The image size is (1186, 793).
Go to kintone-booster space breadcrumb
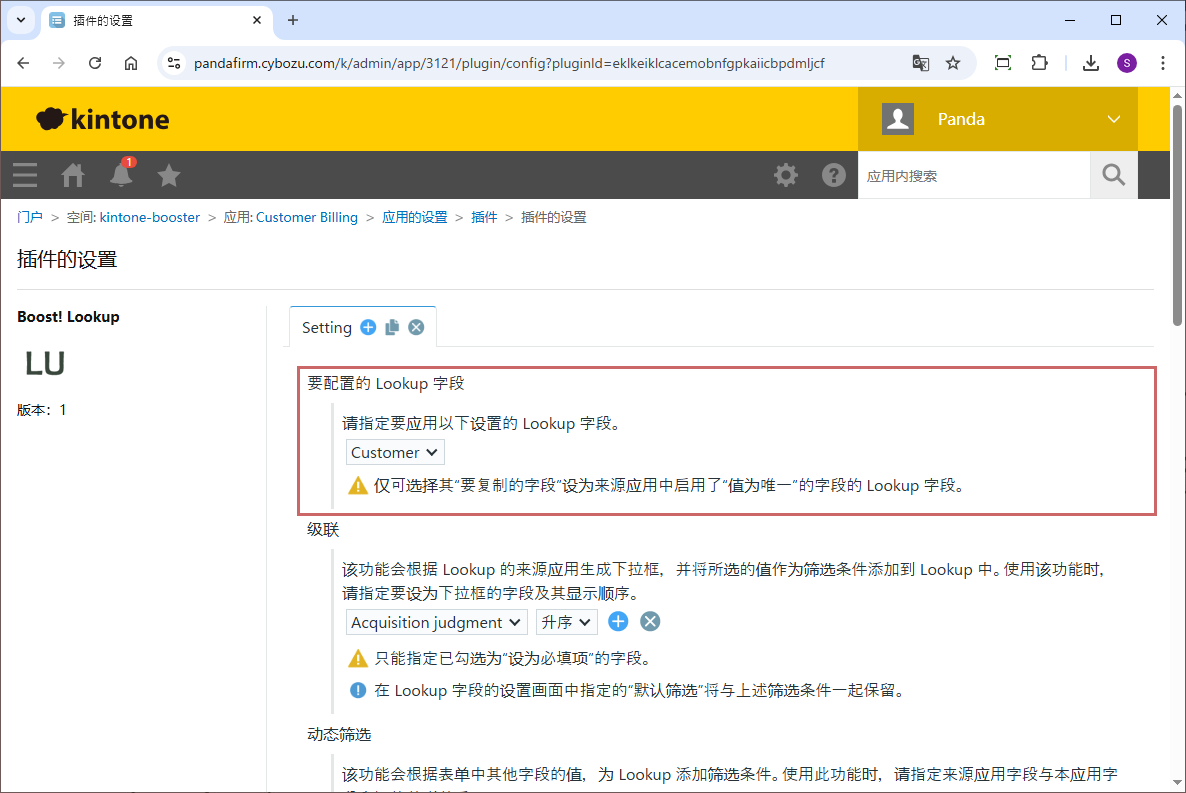point(149,217)
